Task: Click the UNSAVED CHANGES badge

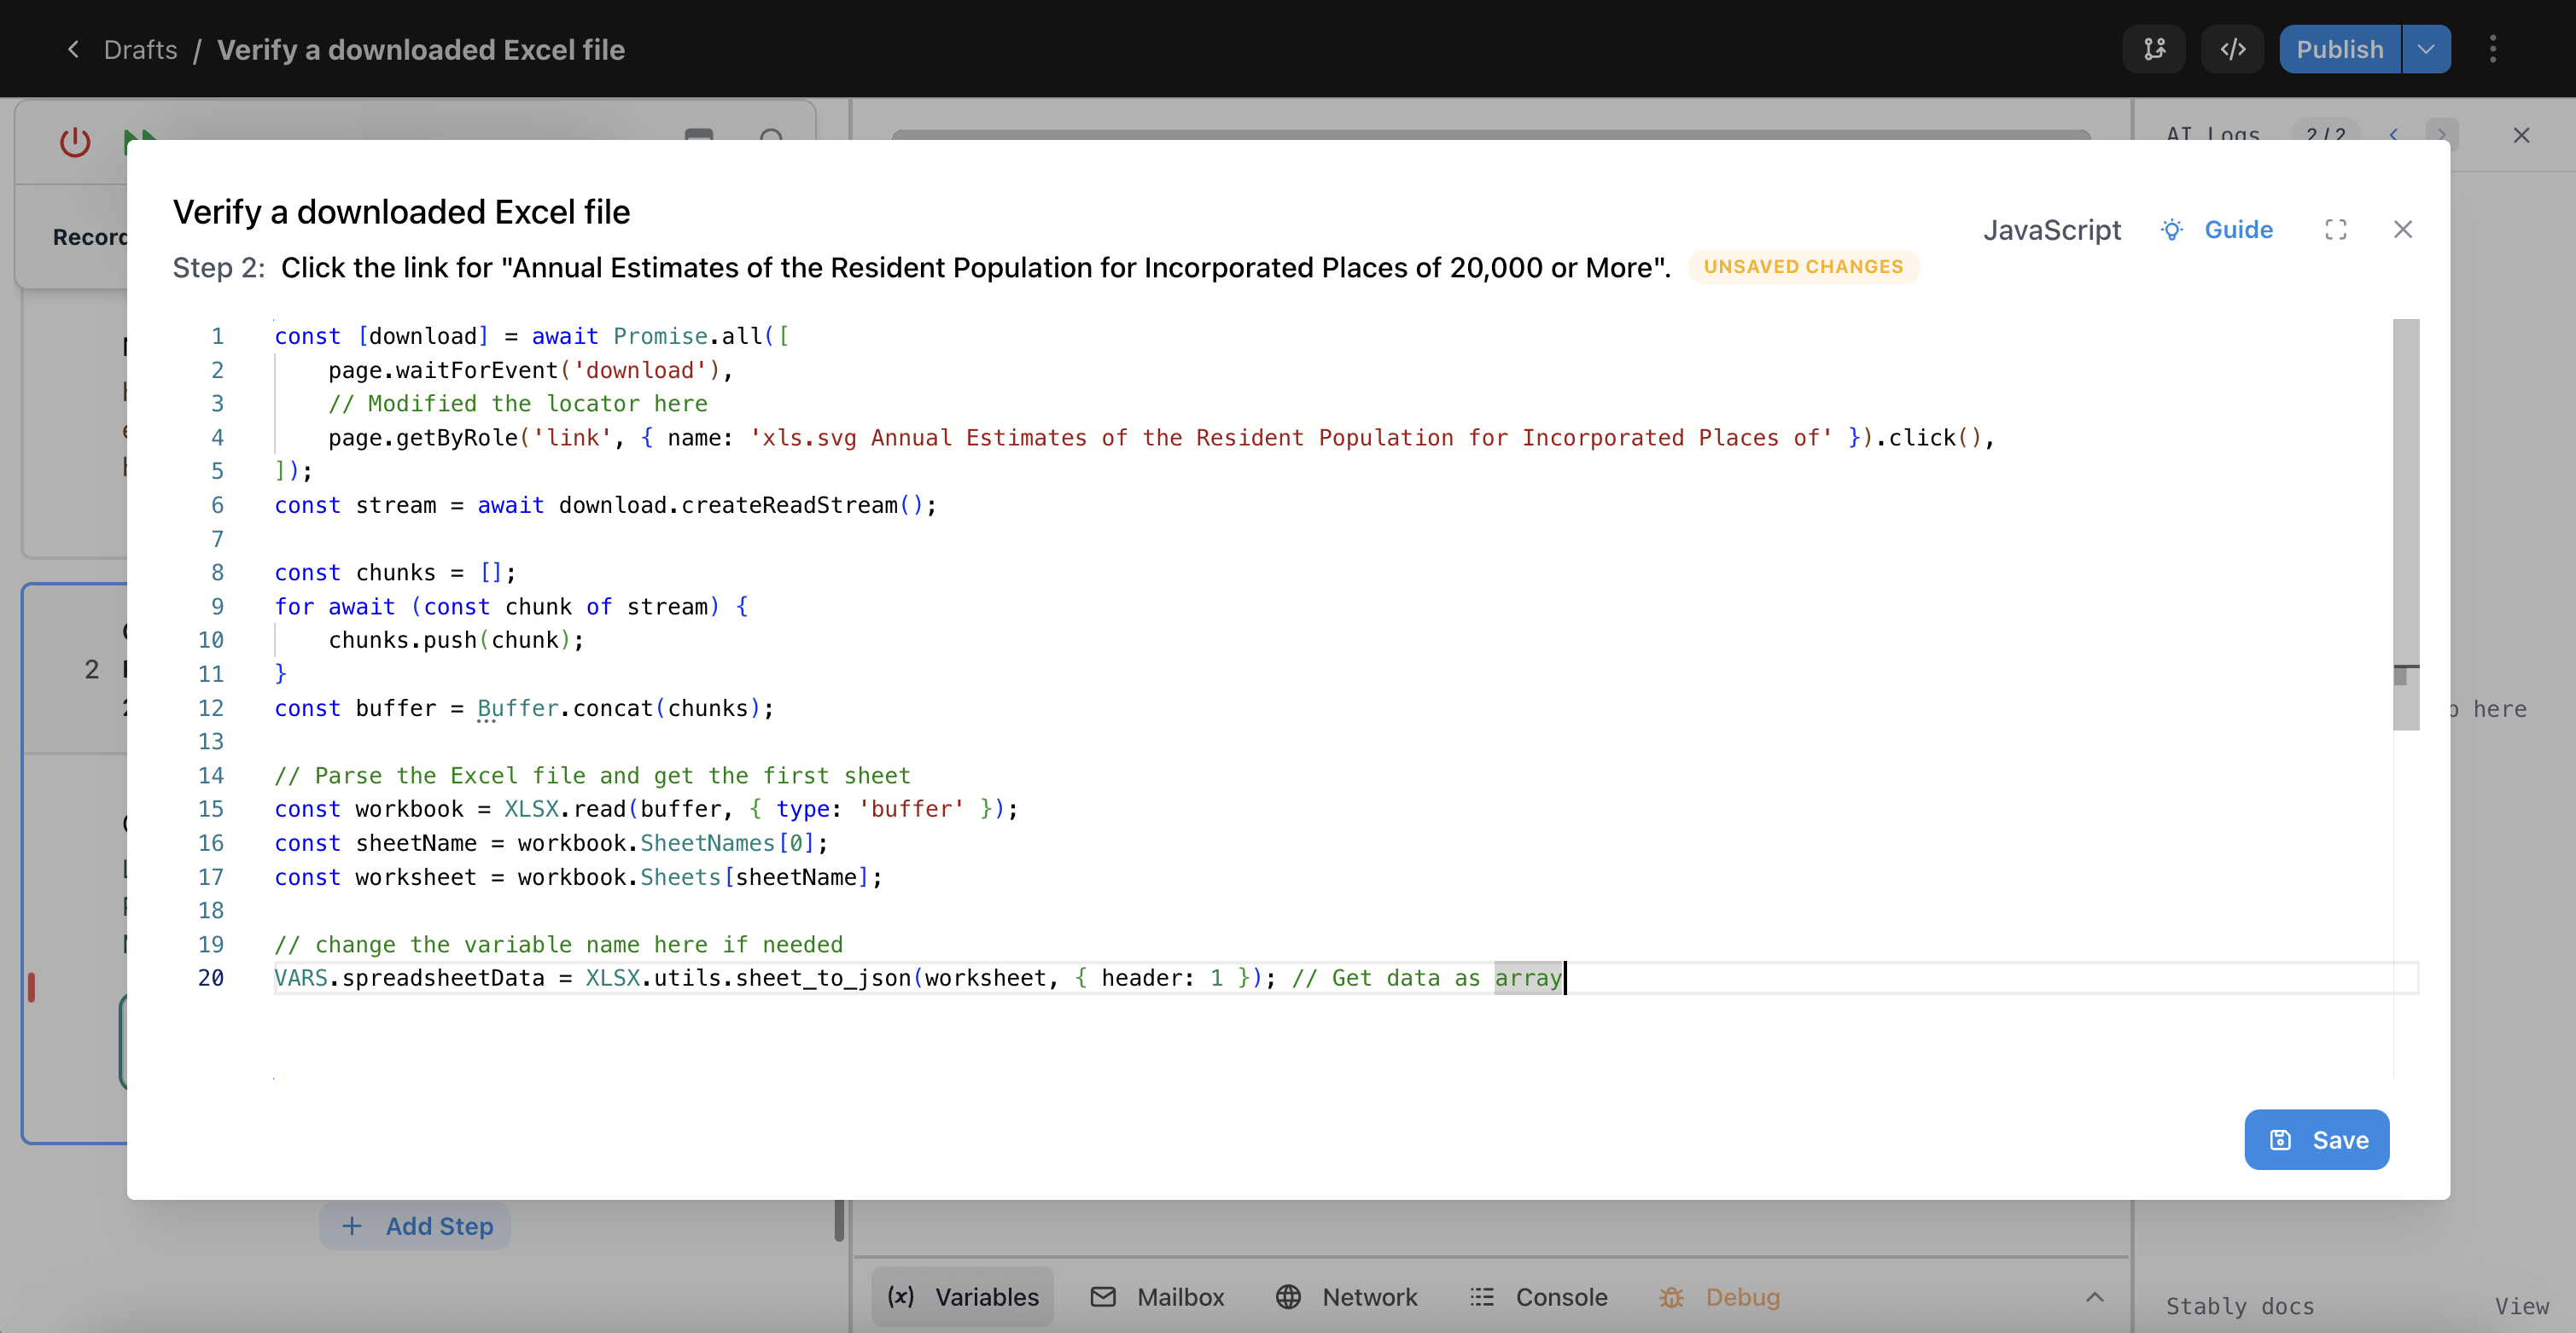Action: [1803, 267]
